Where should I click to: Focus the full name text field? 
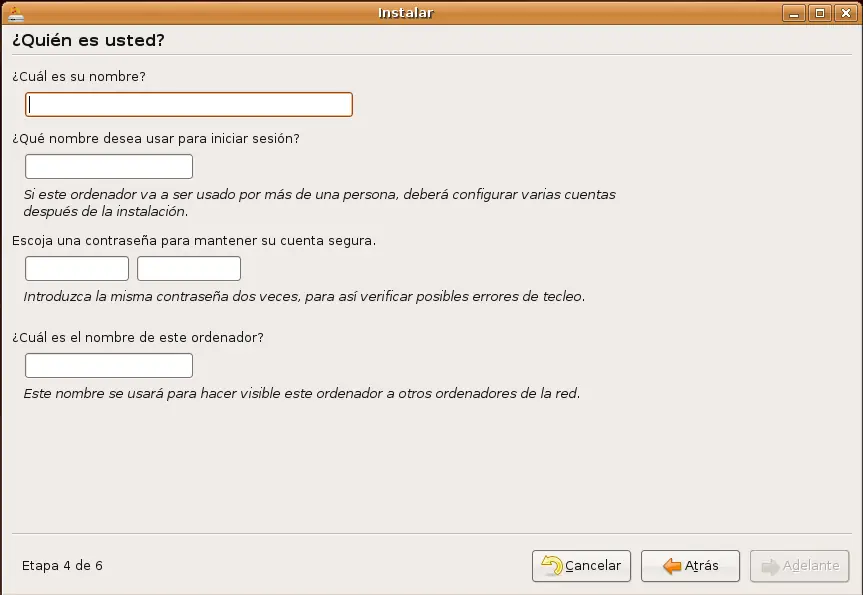[x=189, y=104]
